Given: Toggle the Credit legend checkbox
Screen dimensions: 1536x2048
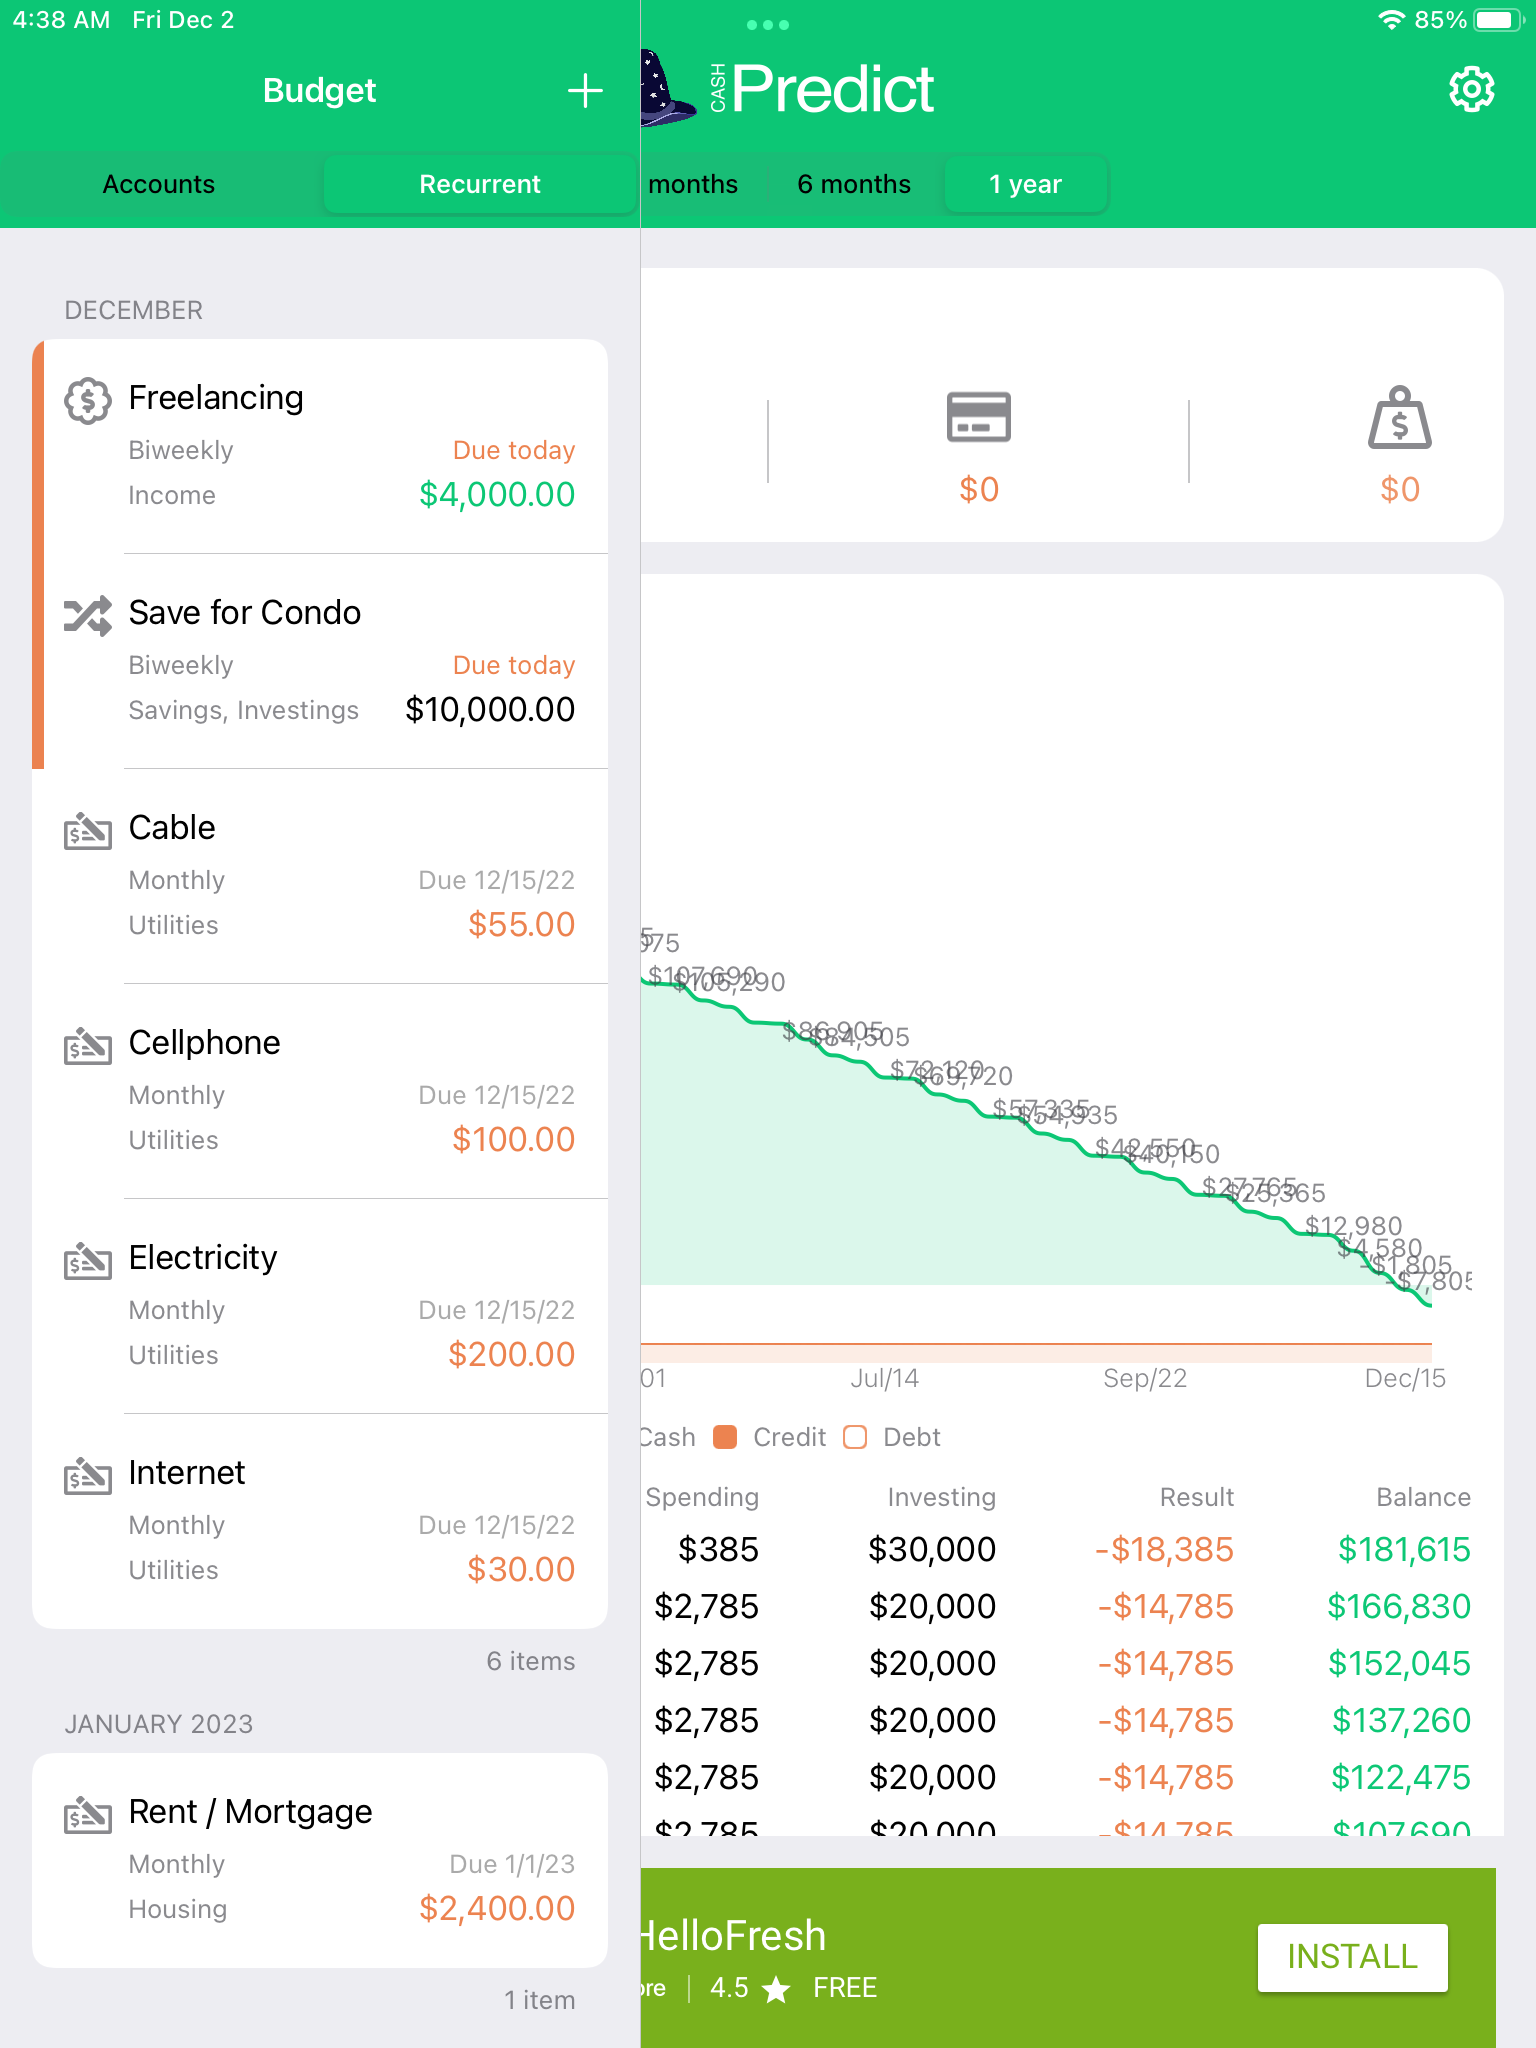Looking at the screenshot, I should (725, 1437).
